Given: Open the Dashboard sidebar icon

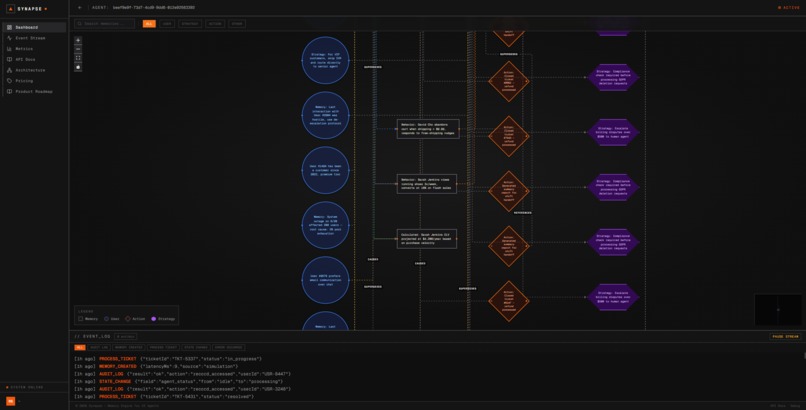Looking at the screenshot, I should click(9, 27).
